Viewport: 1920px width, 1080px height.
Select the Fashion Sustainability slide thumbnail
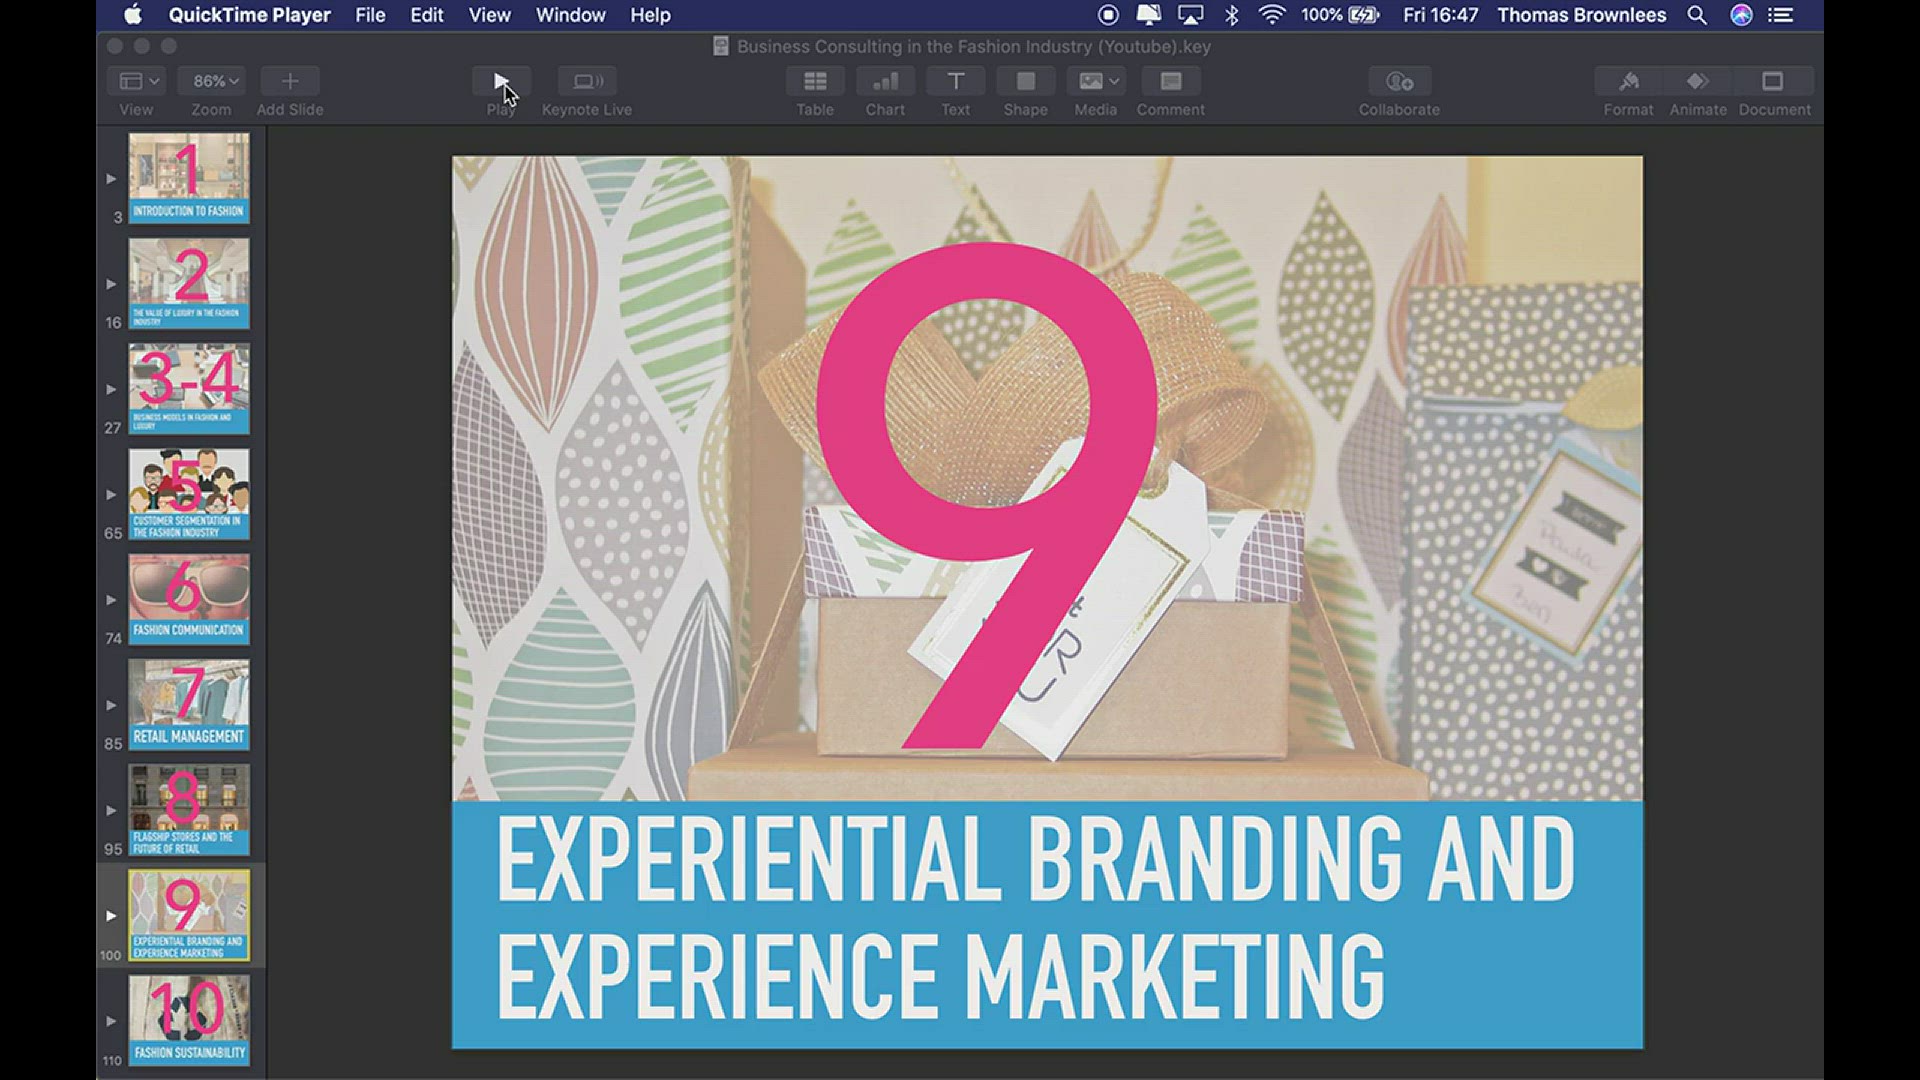189,1020
